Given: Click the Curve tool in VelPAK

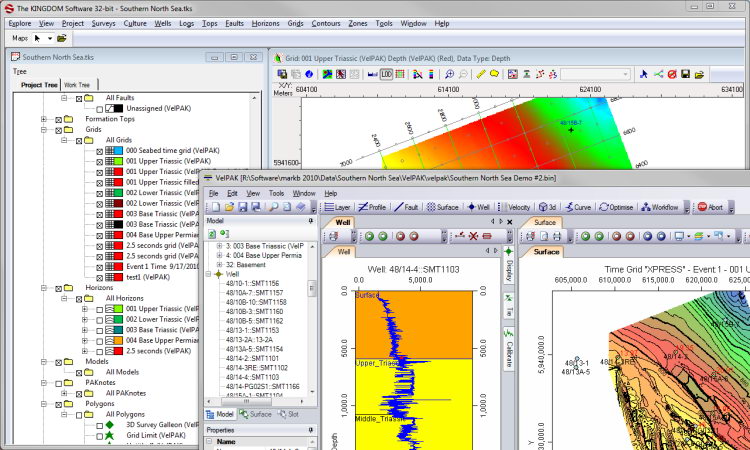Looking at the screenshot, I should pos(578,207).
